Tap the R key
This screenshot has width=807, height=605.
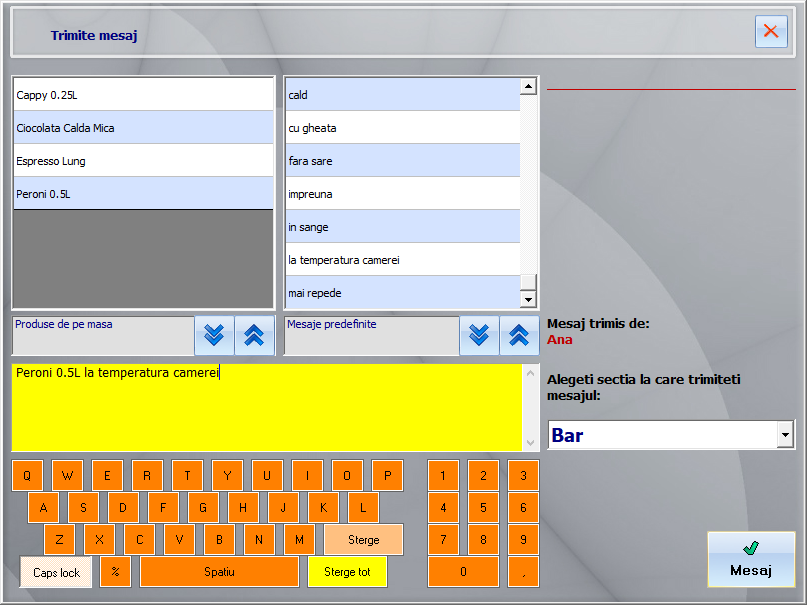tap(147, 475)
